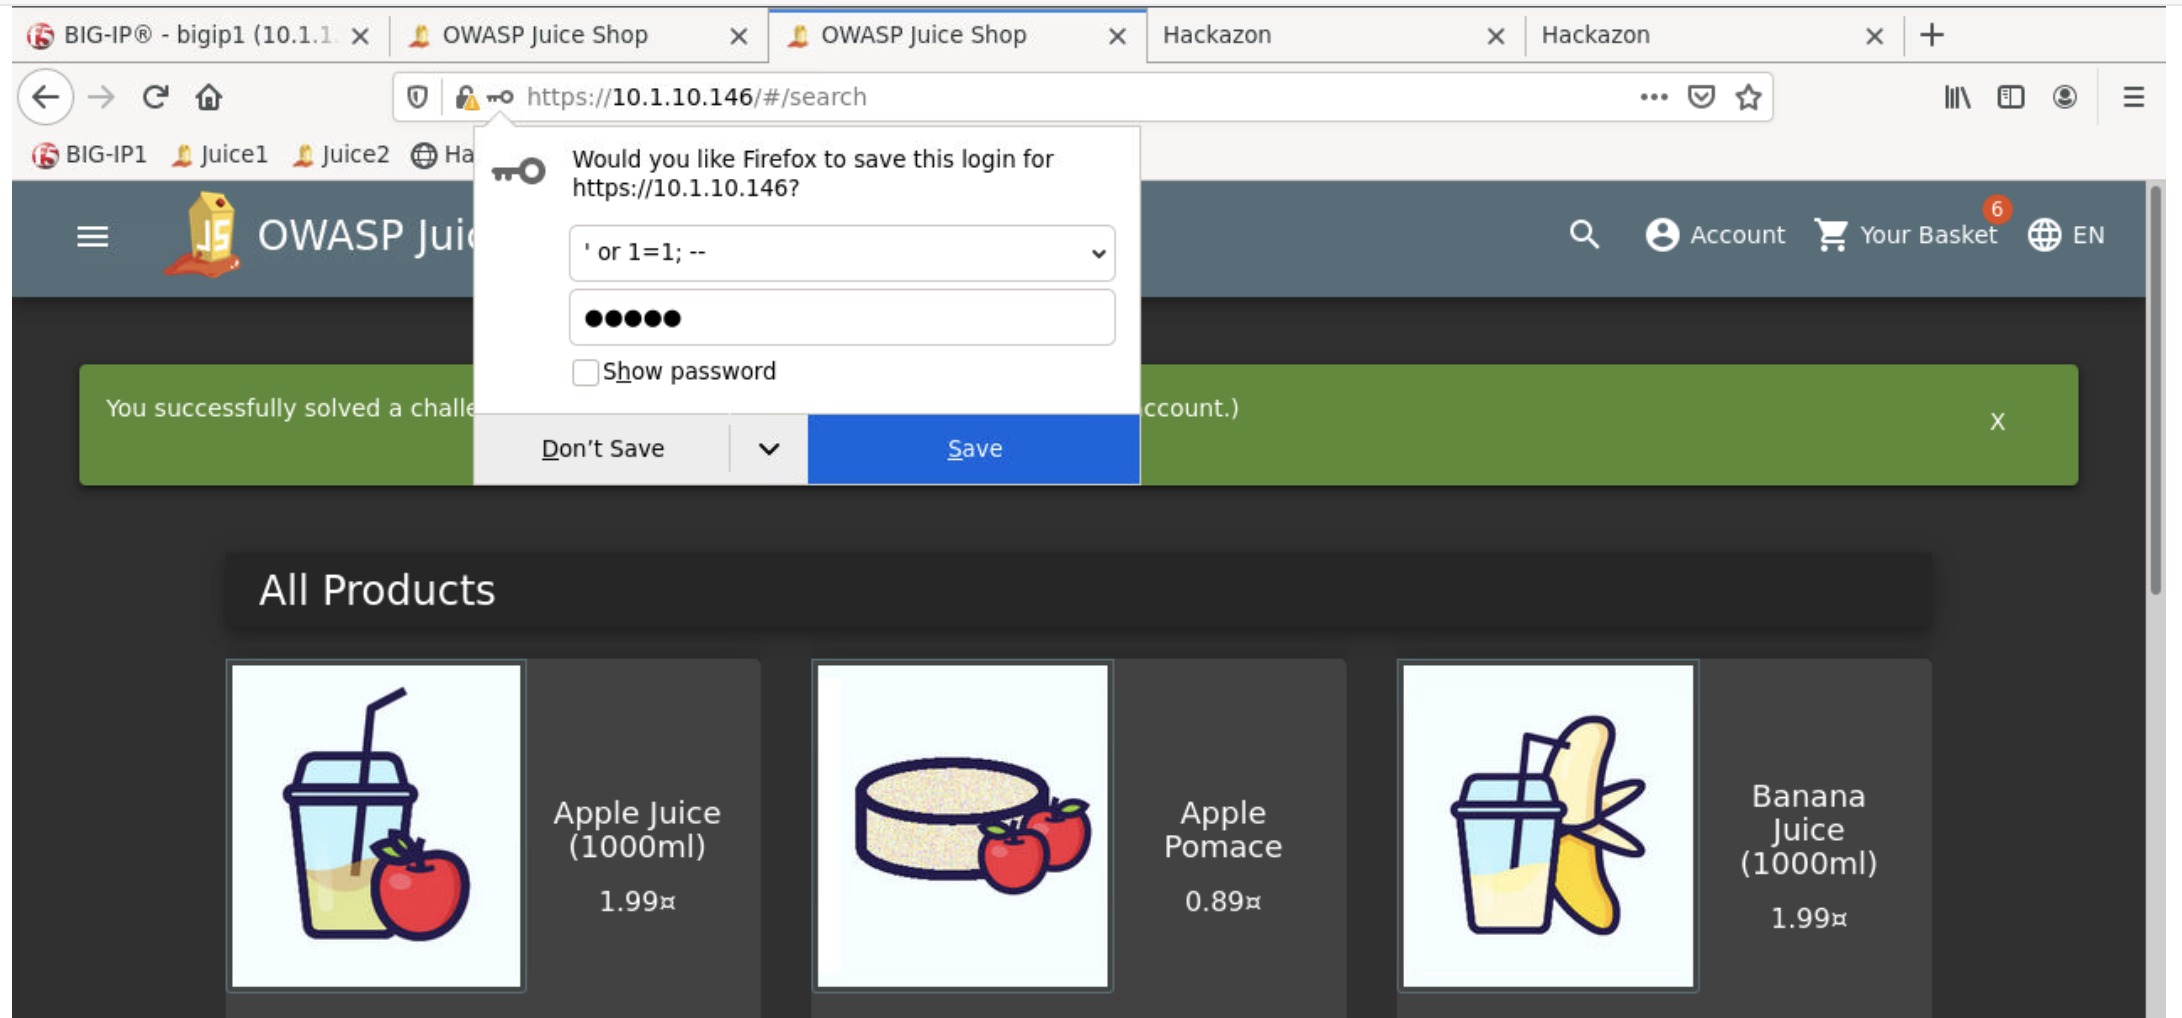Open Your Basket
2182x1018 pixels.
pyautogui.click(x=1906, y=235)
